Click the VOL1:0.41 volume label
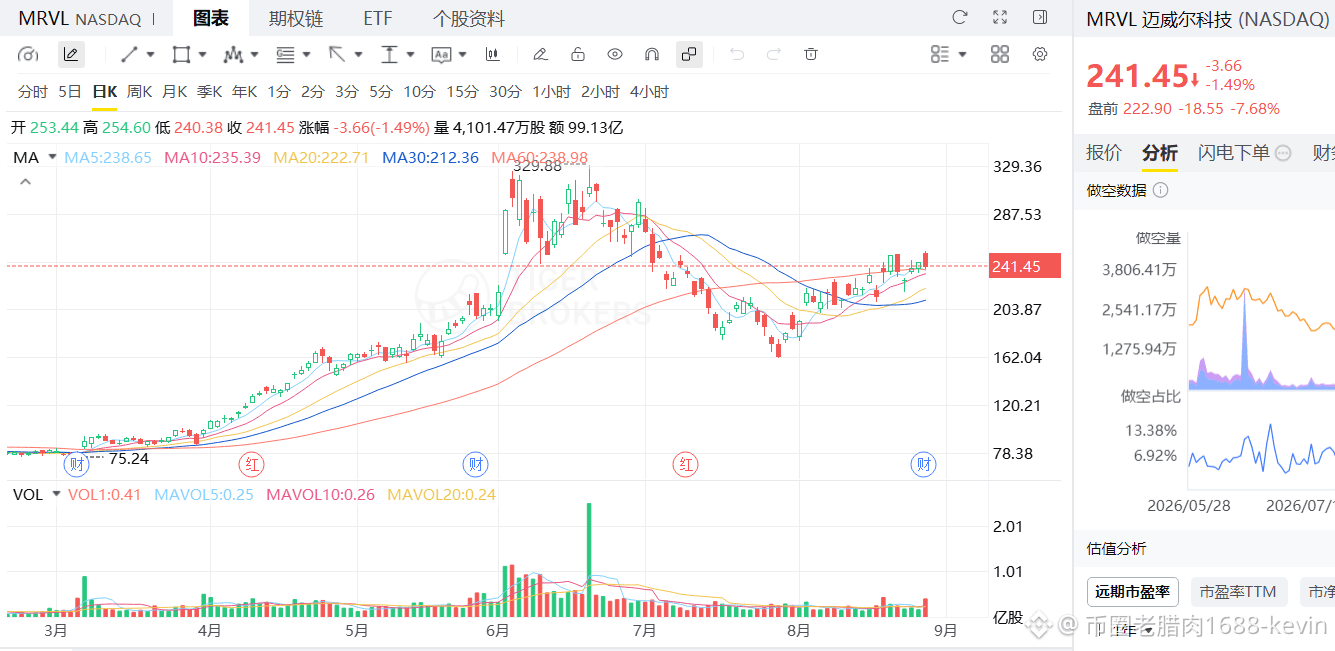This screenshot has width=1335, height=651. [105, 494]
